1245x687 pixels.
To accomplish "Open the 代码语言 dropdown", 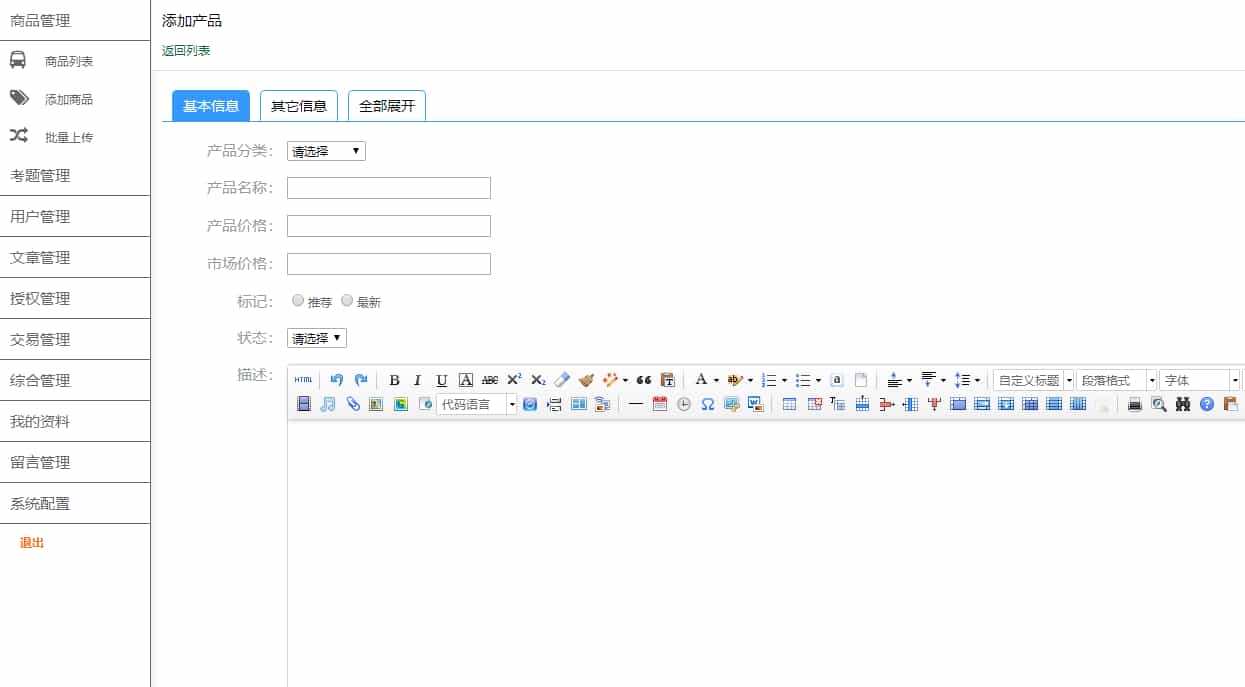I will [x=477, y=404].
